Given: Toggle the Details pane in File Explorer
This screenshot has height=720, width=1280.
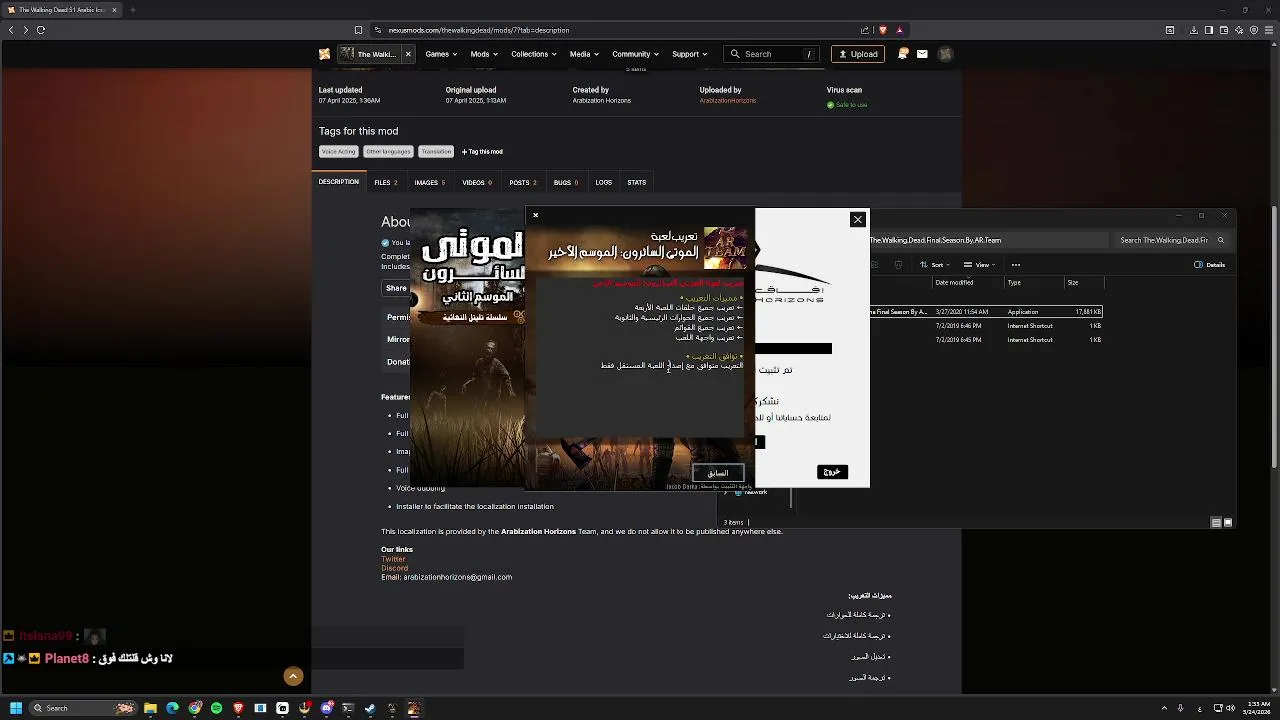Looking at the screenshot, I should pos(1210,265).
